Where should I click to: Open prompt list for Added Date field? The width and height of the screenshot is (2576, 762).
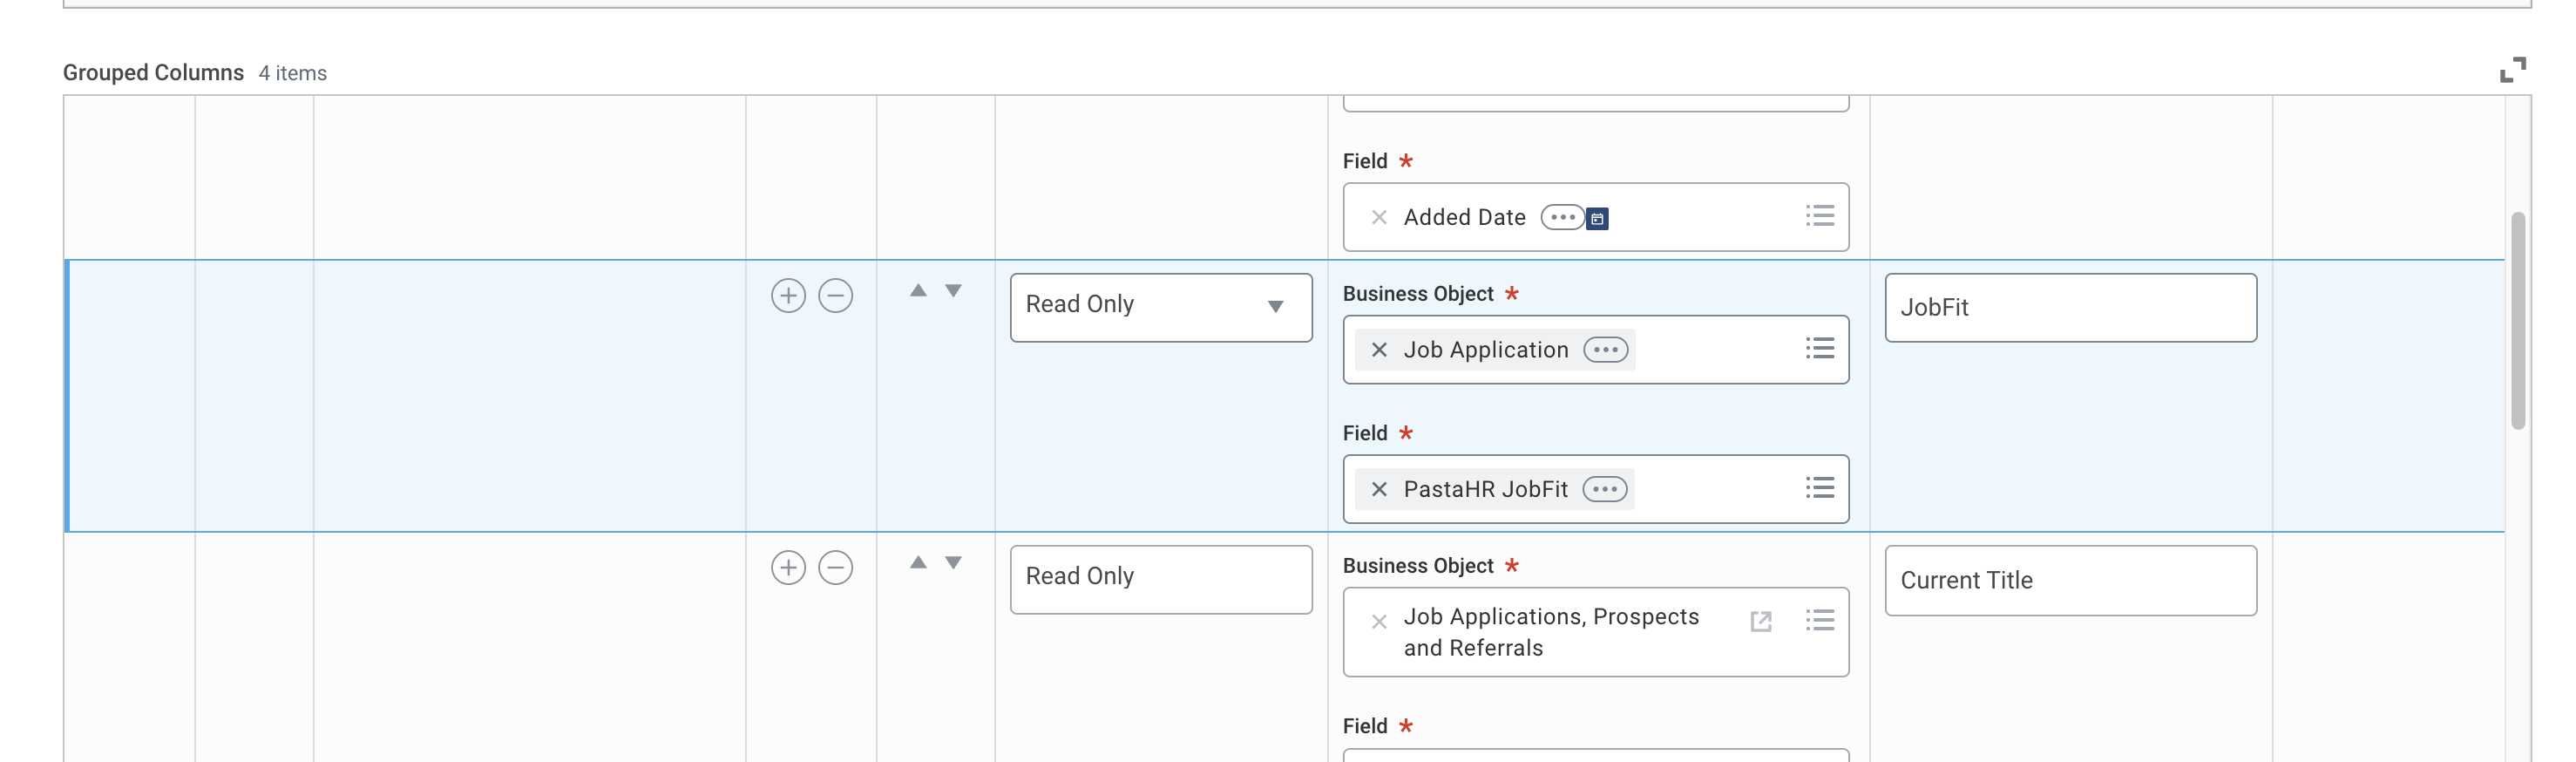click(x=1819, y=216)
